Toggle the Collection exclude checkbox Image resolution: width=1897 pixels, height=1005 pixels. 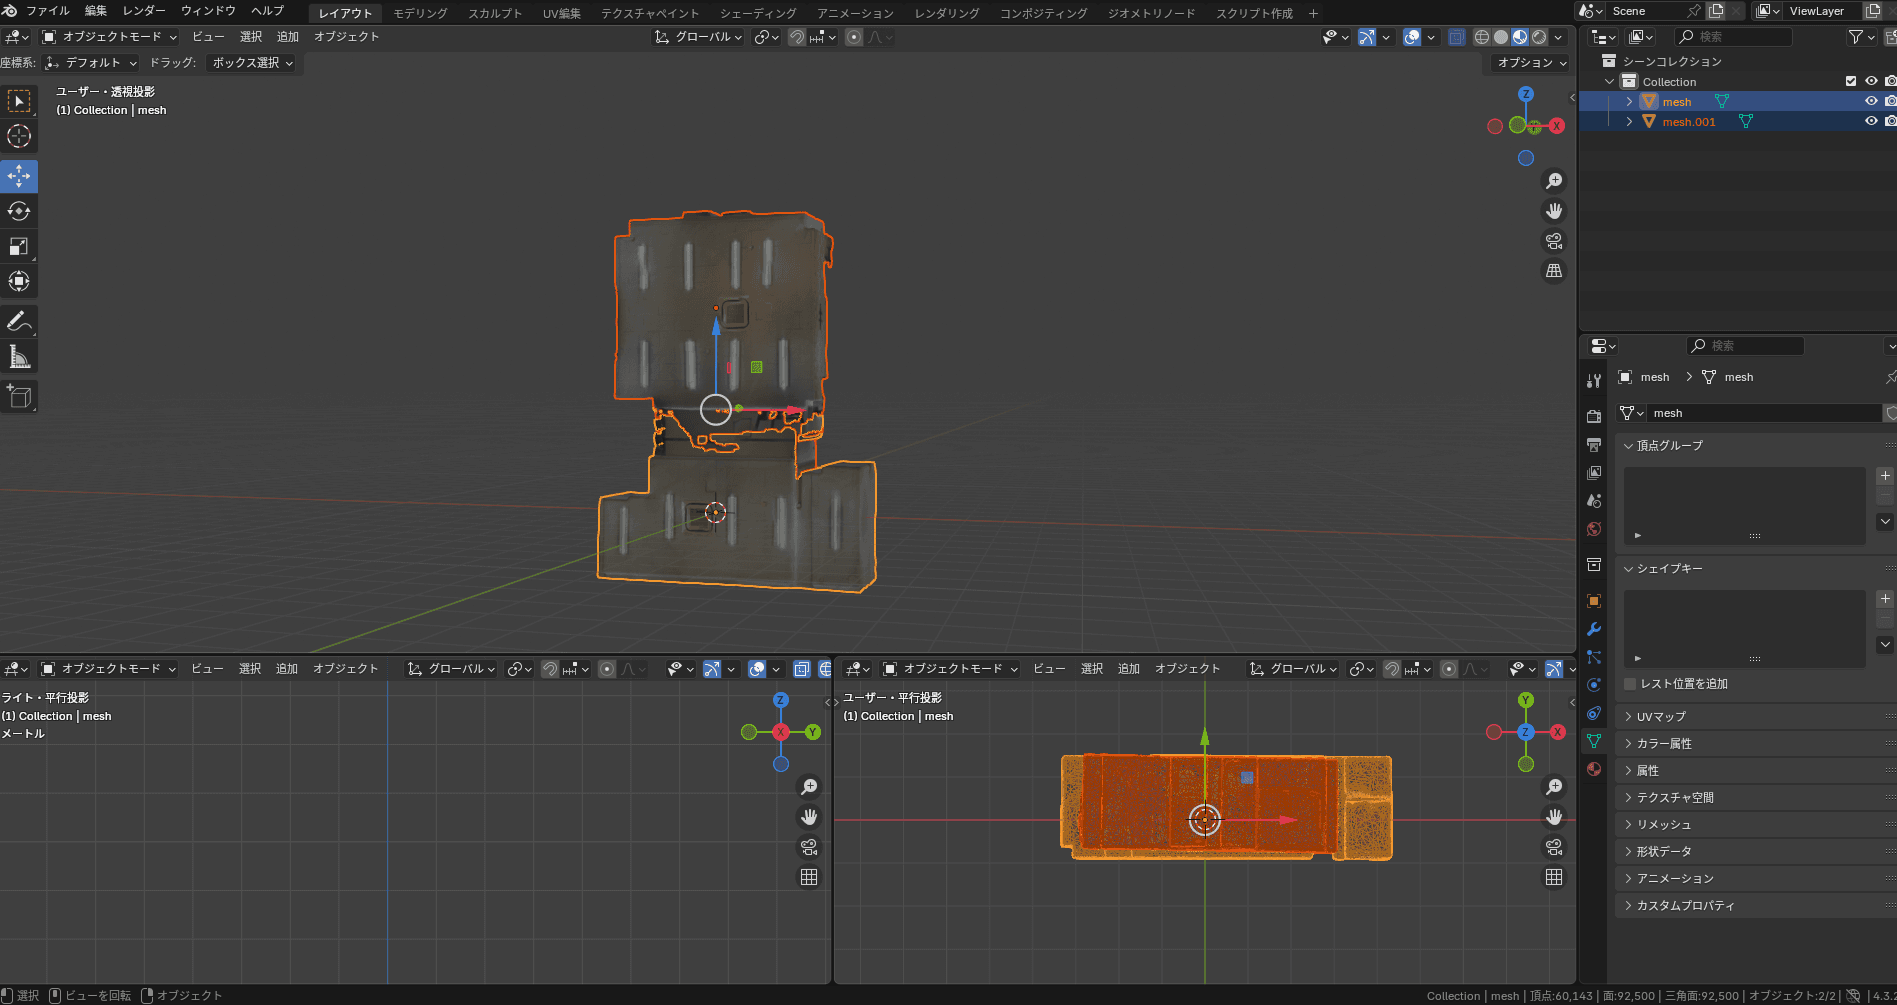tap(1851, 81)
